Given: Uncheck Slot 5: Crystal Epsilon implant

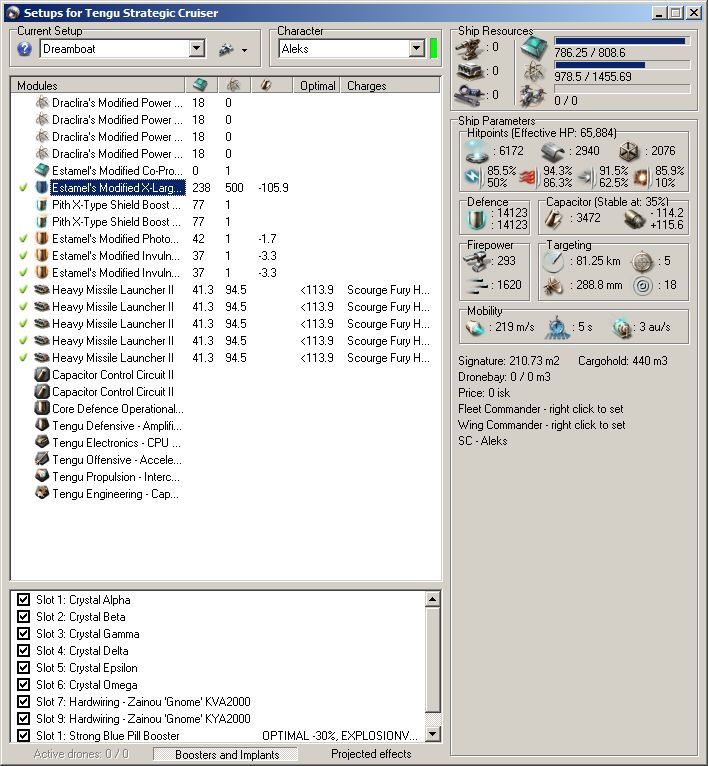Looking at the screenshot, I should (23, 667).
